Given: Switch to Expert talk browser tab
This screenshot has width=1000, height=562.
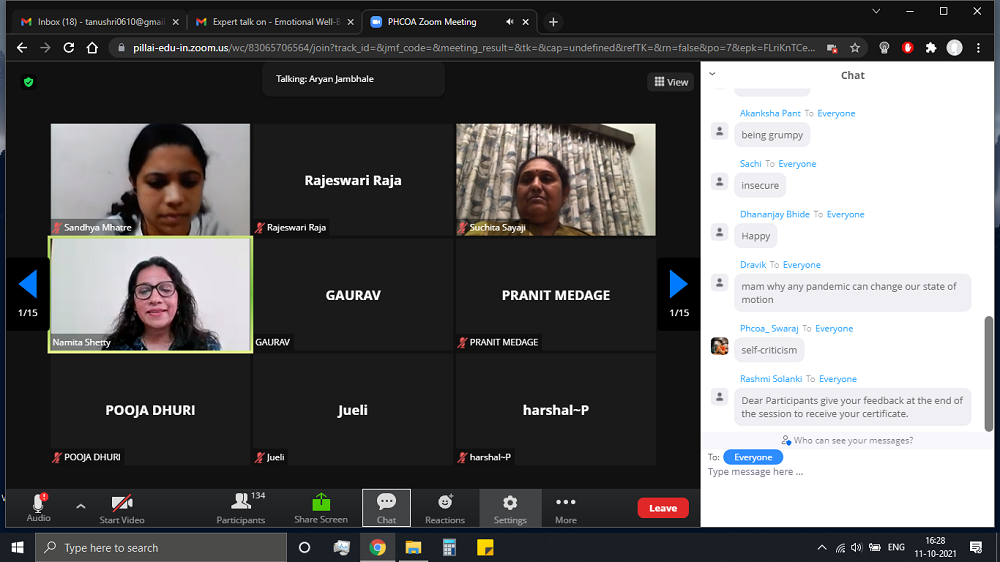Looking at the screenshot, I should click(266, 21).
